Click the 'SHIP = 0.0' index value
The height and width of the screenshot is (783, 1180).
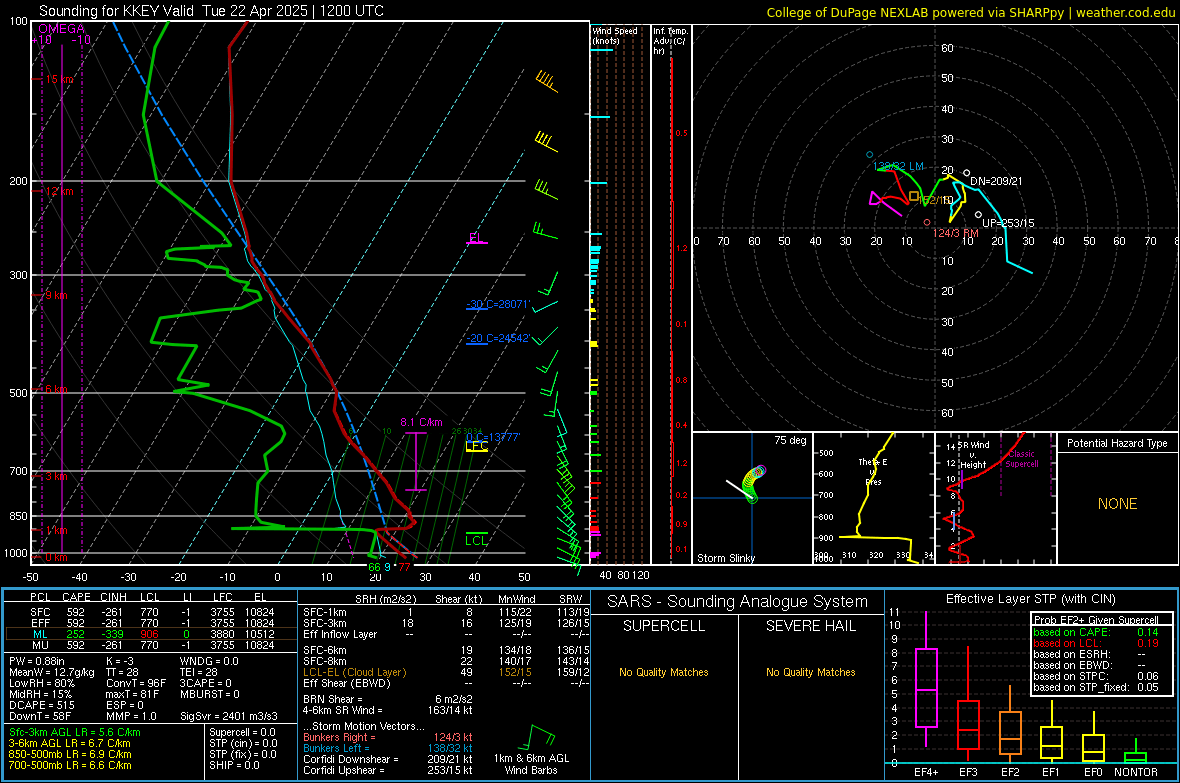point(234,766)
